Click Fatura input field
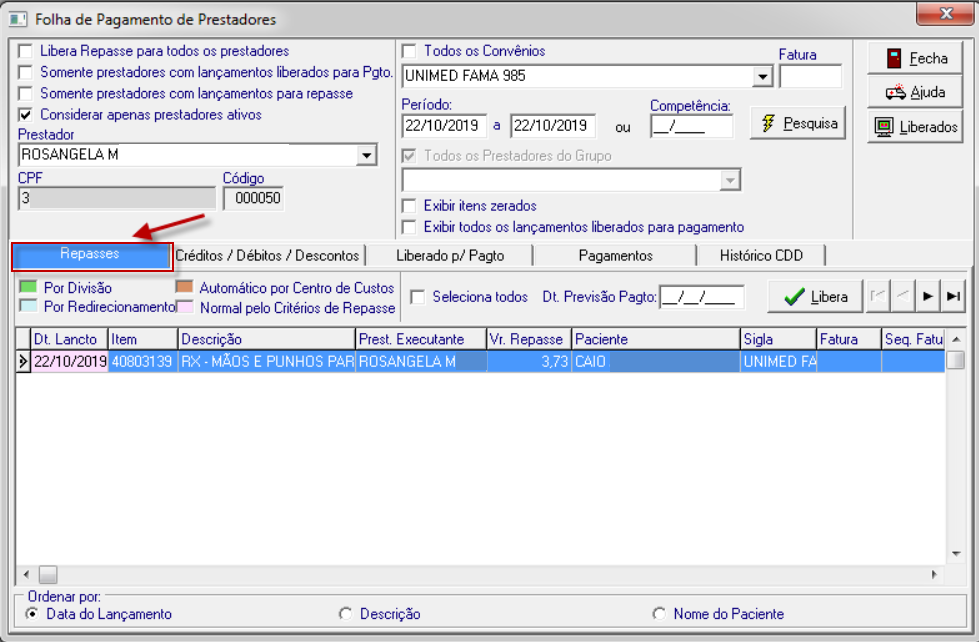Image resolution: width=979 pixels, height=642 pixels. 810,77
